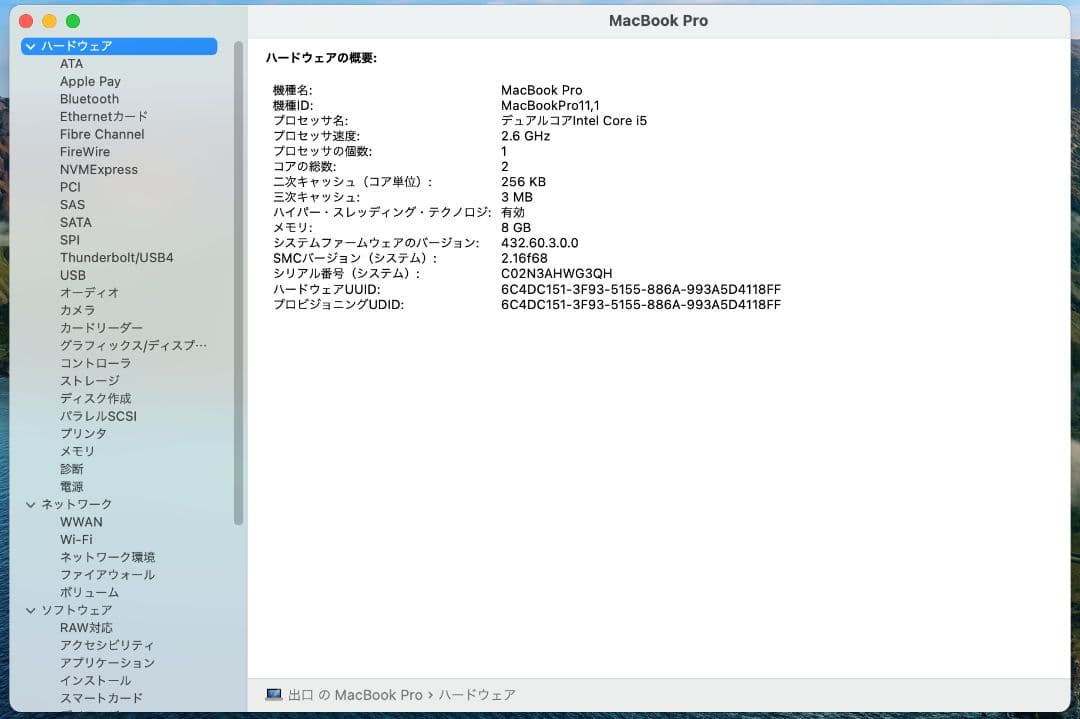Select Wi-Fi in the sidebar
Screen dimensions: 1080x719
[x=76, y=539]
